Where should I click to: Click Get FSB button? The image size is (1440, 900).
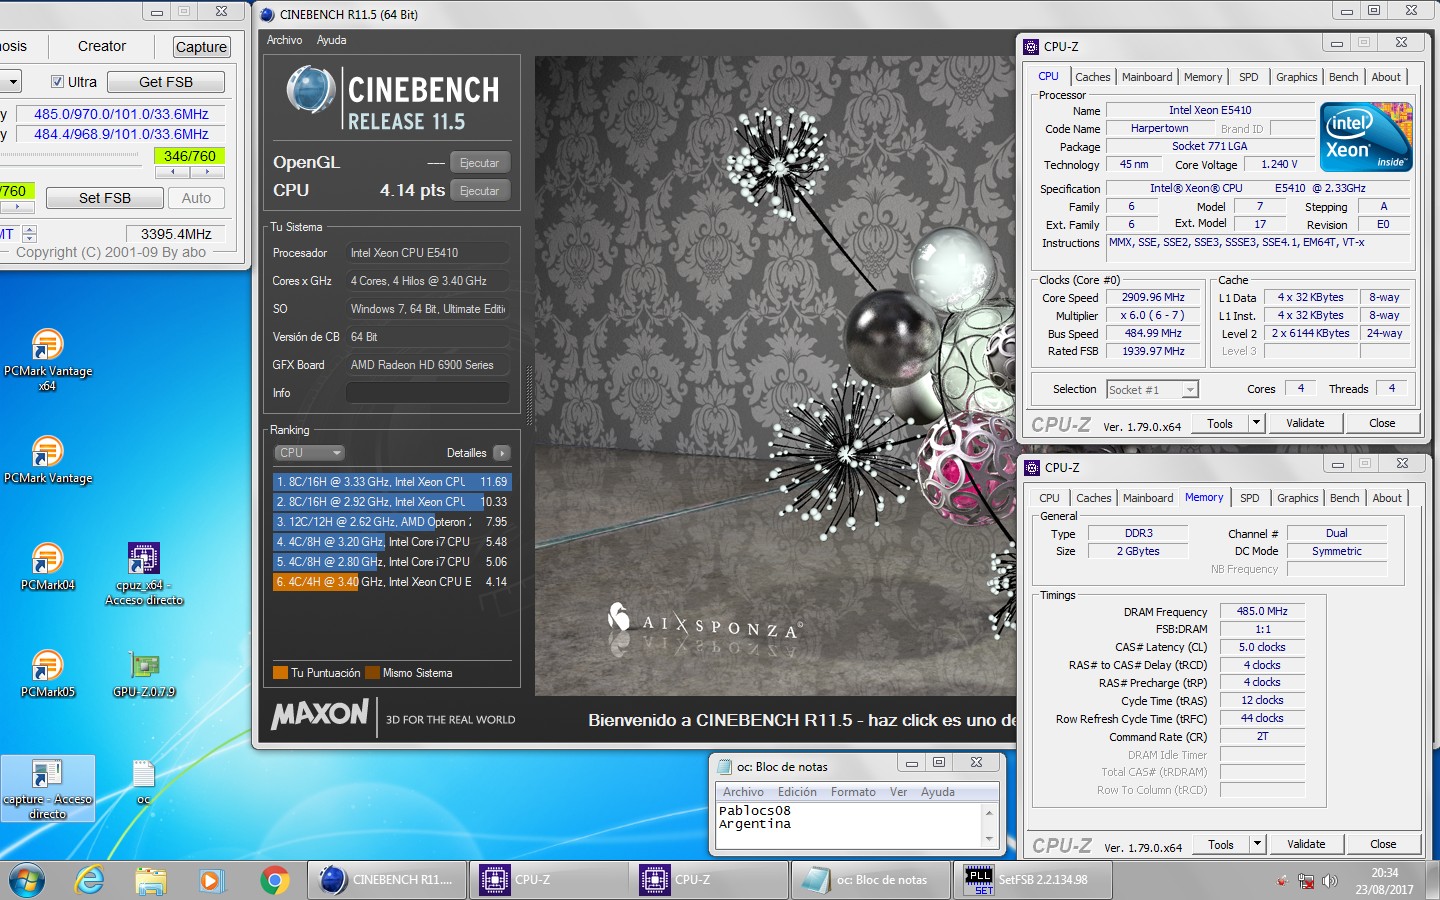[x=166, y=82]
